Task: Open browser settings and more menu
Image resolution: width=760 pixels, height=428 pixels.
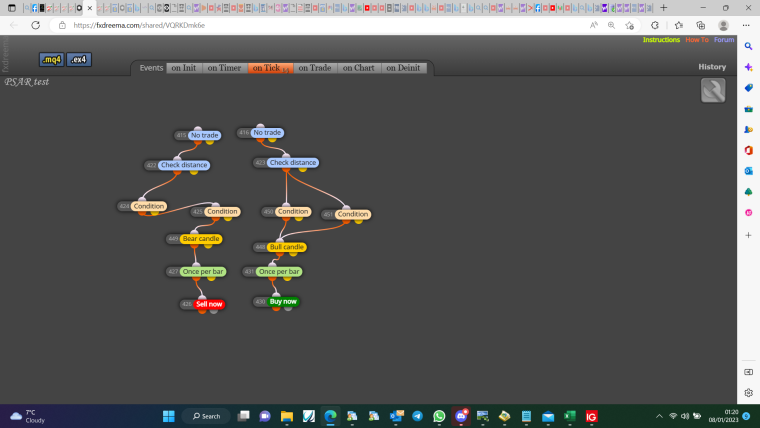Action: tap(746, 25)
